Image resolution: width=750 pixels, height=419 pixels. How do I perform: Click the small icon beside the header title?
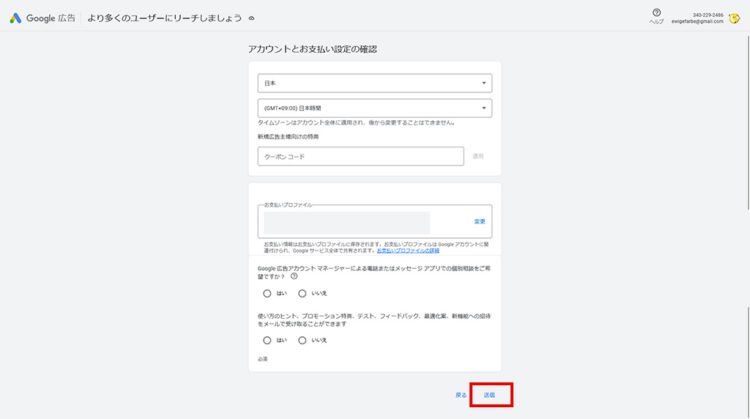(250, 18)
